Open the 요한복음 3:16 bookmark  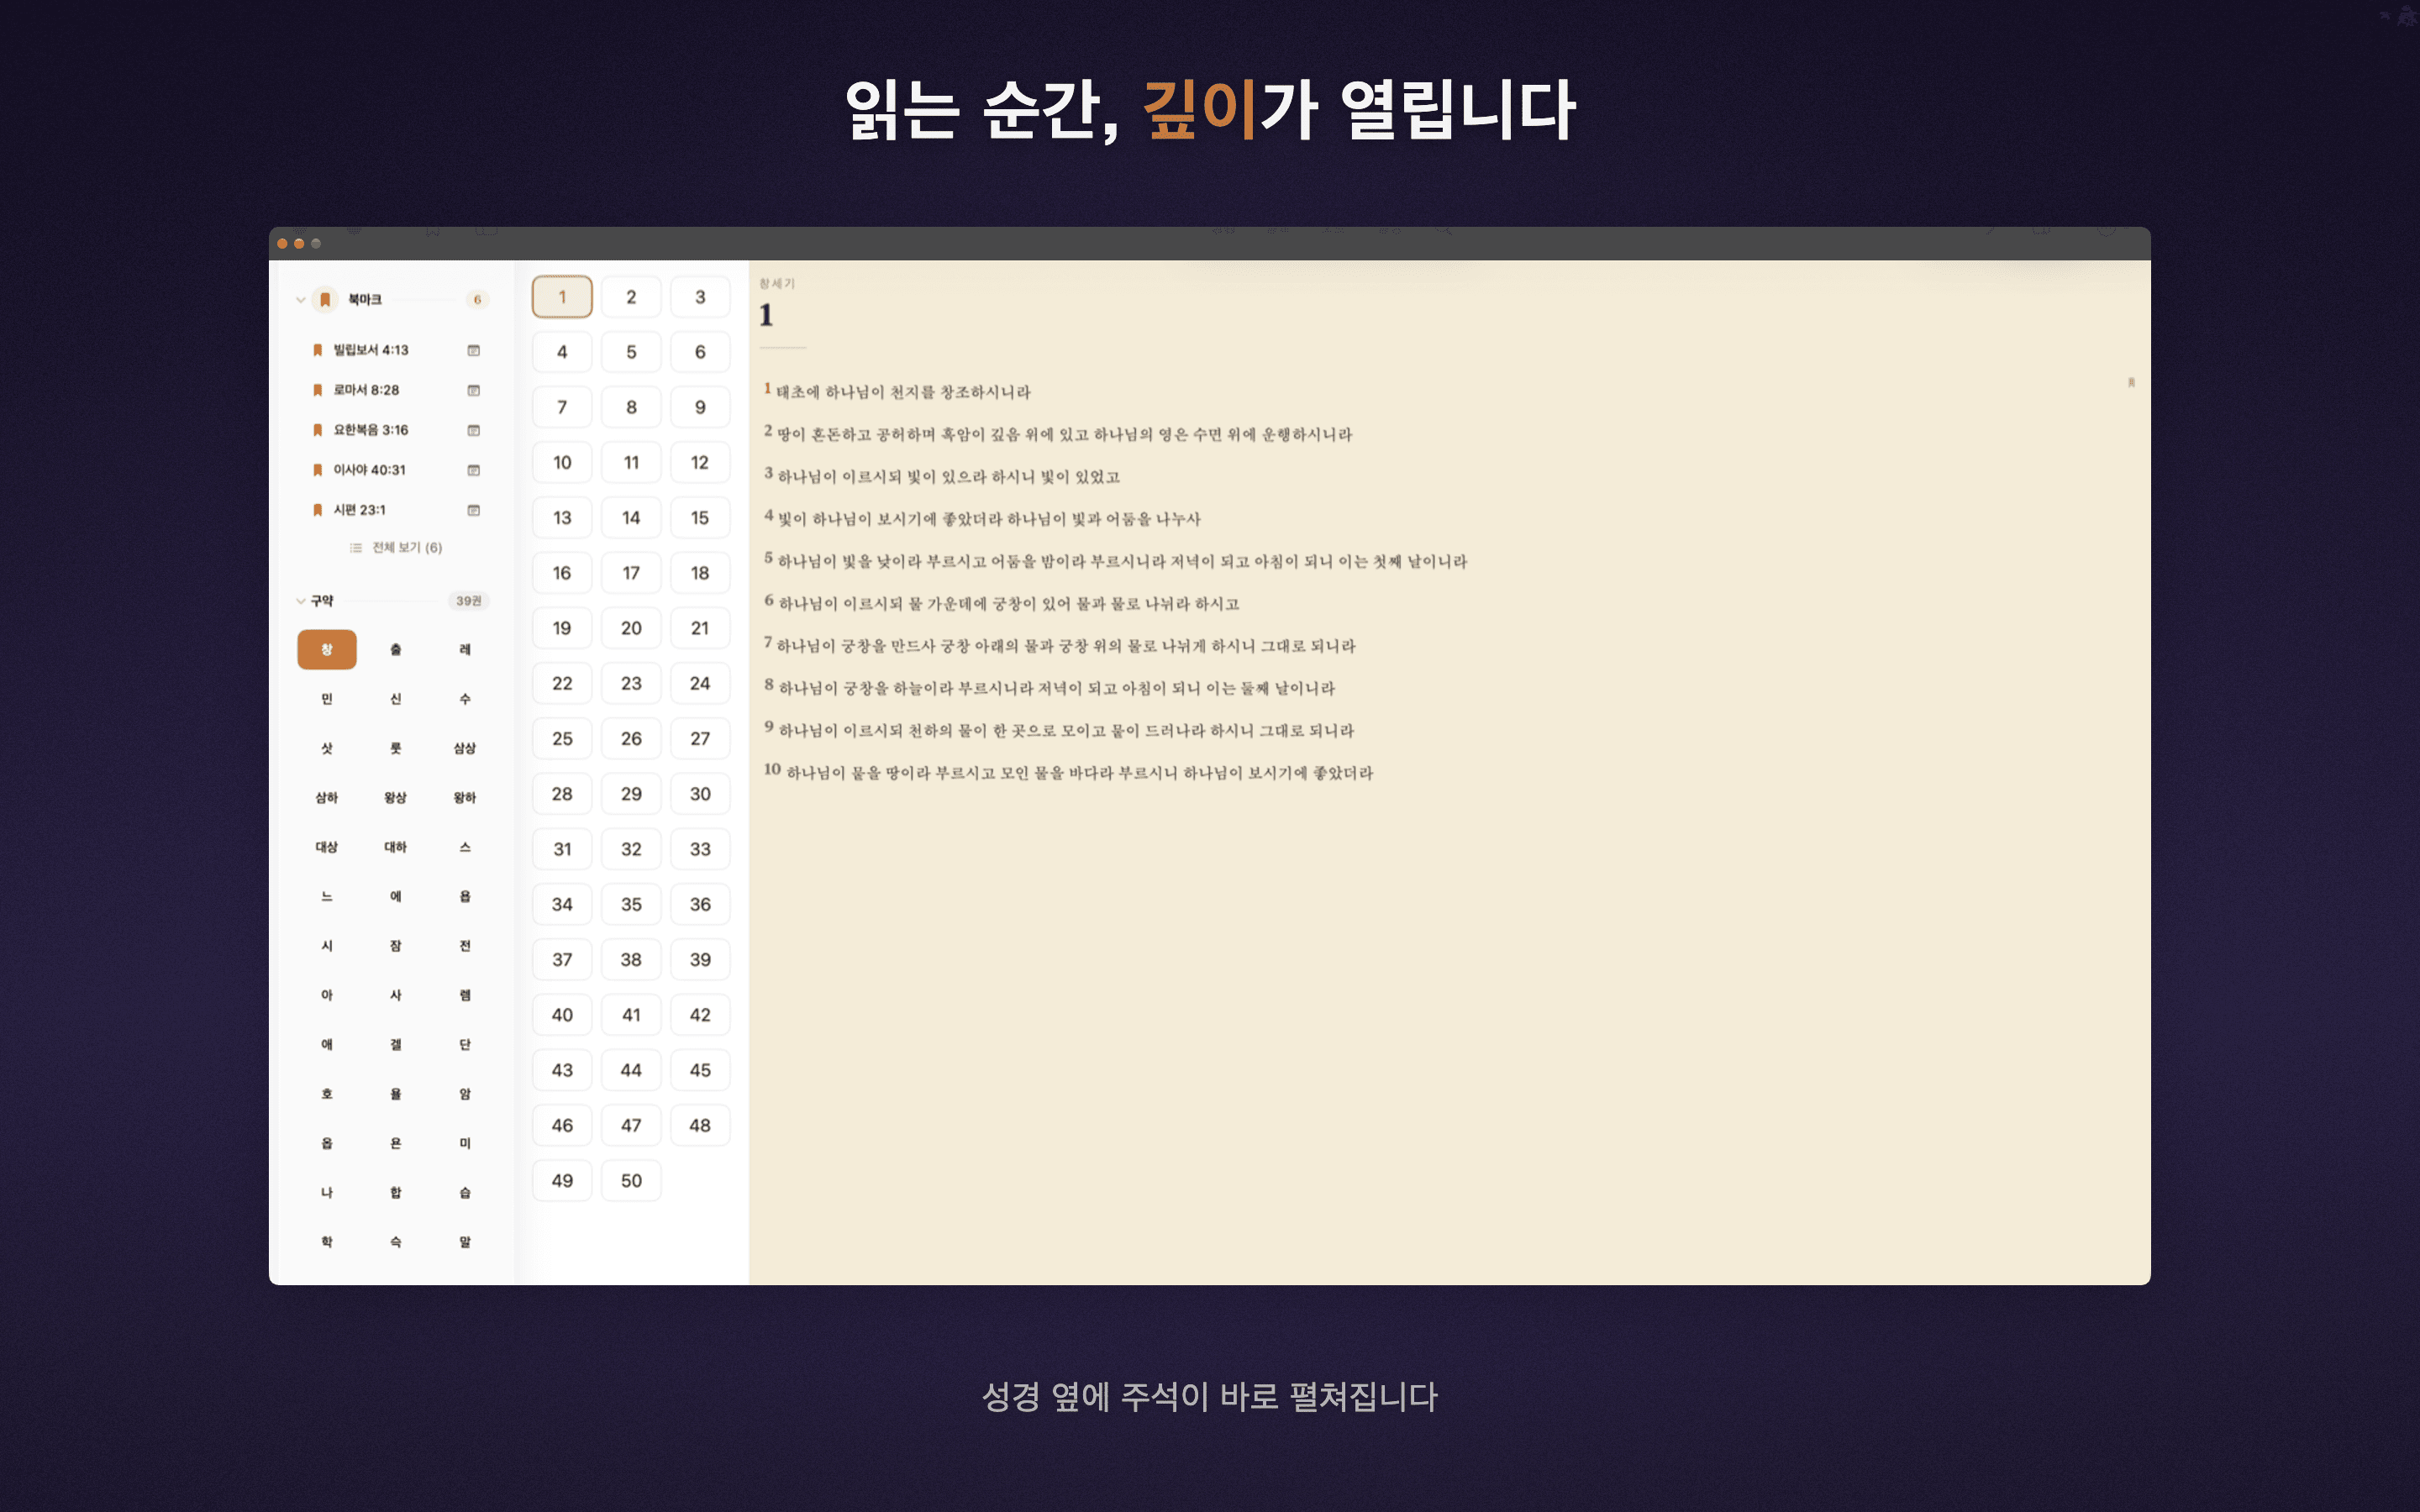[370, 430]
